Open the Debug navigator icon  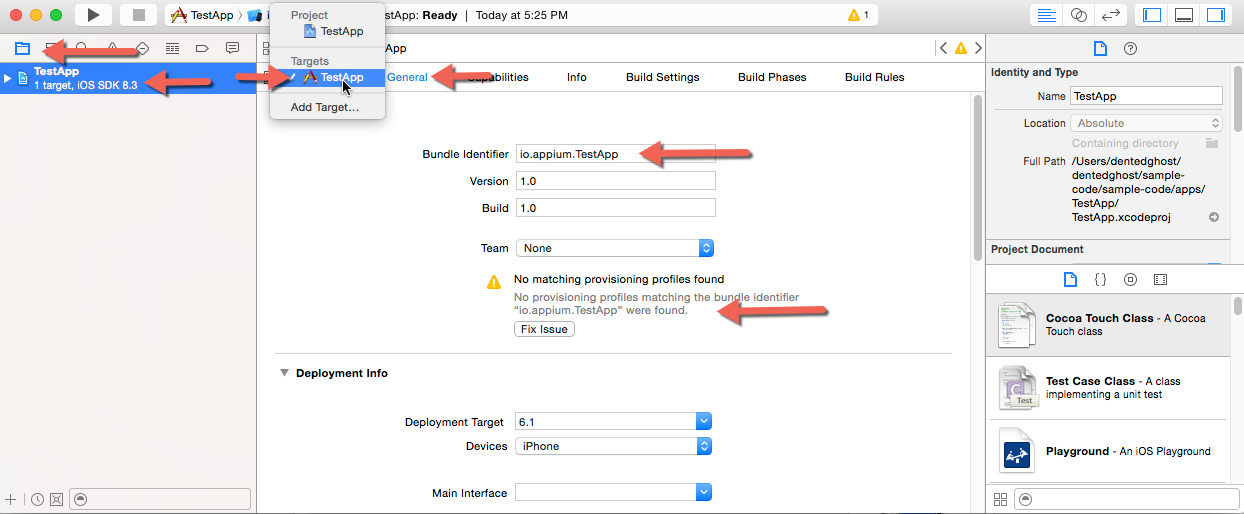pos(172,48)
